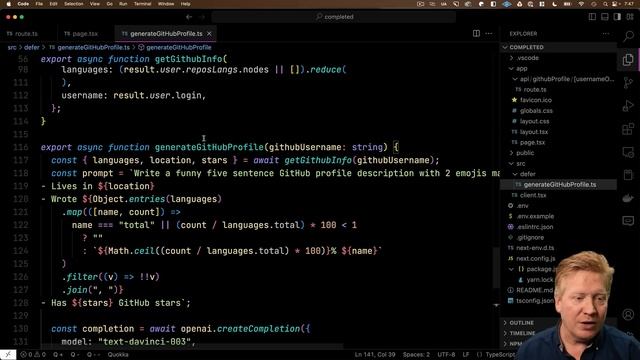
Task: Collapse the api/githubProfile folder
Action: [559, 79]
